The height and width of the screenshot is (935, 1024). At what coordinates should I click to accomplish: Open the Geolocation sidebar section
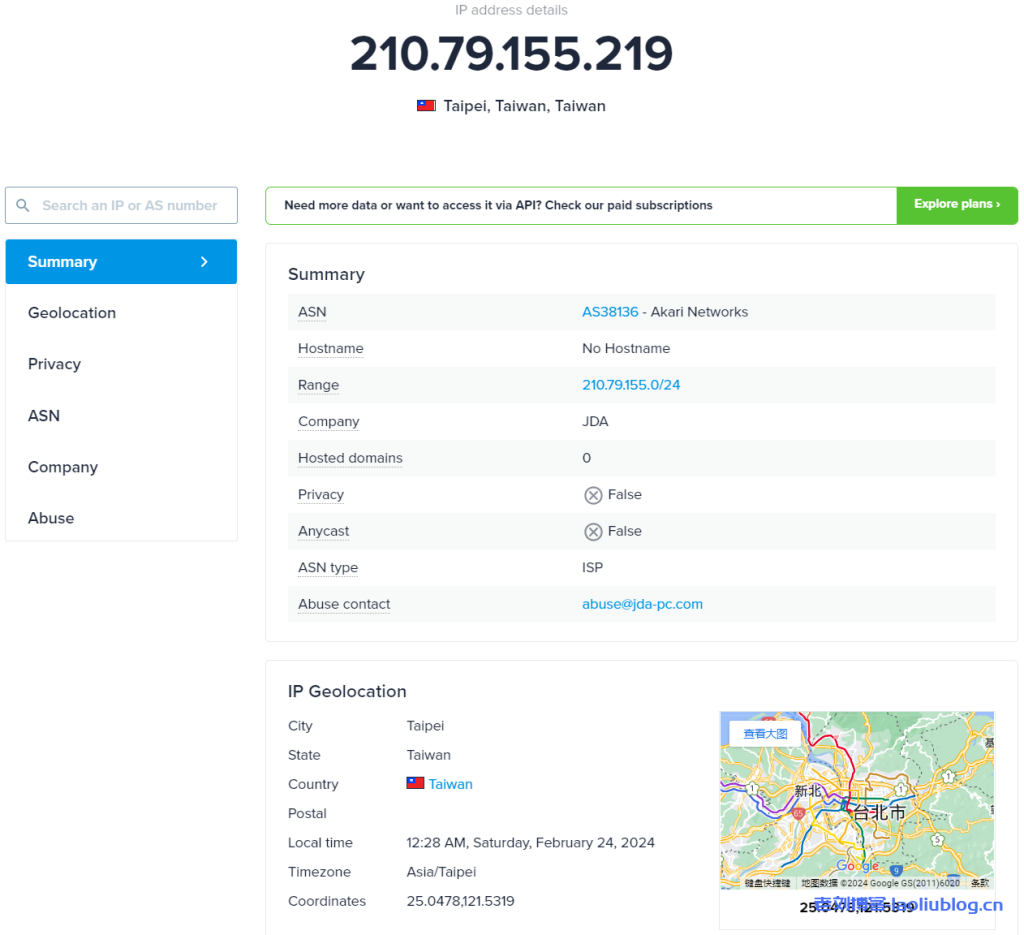(72, 313)
